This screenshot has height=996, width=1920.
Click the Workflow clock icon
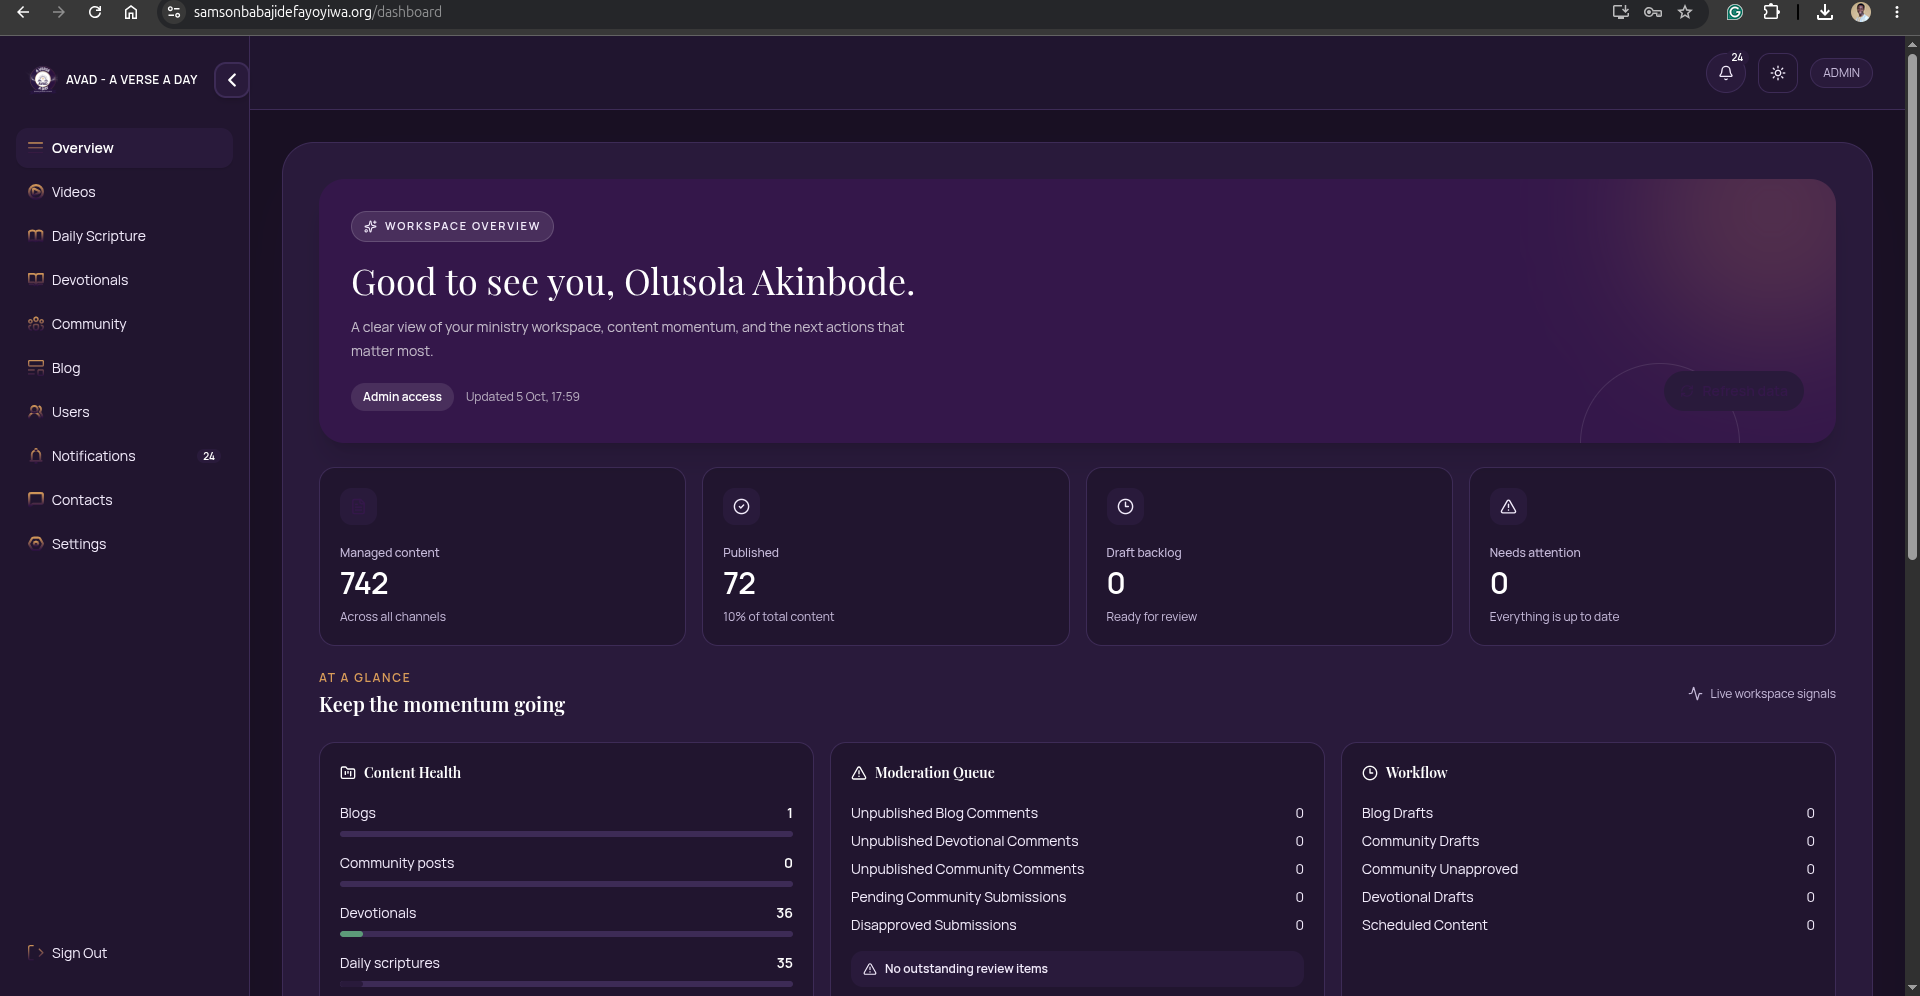(1370, 773)
